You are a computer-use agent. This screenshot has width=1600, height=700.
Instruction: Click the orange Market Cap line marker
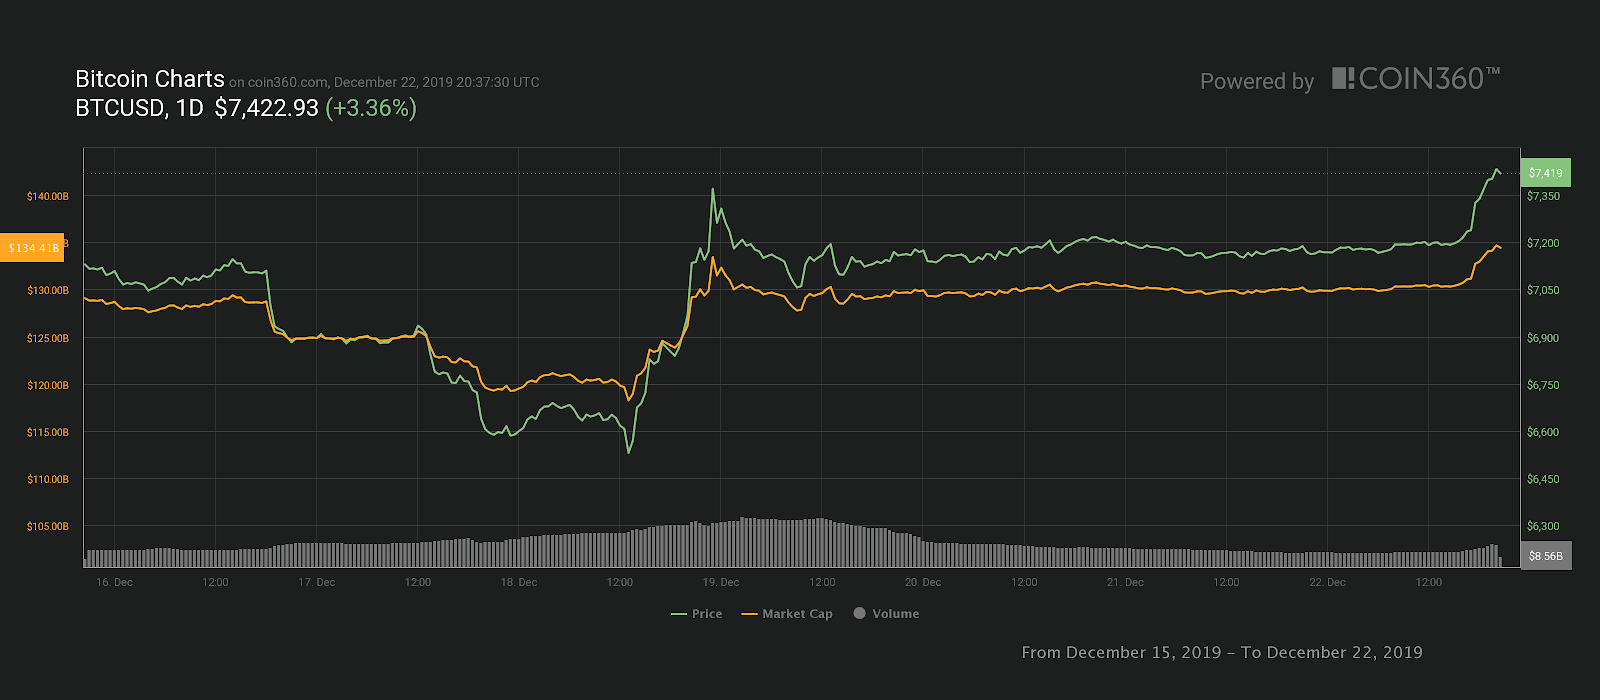point(749,614)
